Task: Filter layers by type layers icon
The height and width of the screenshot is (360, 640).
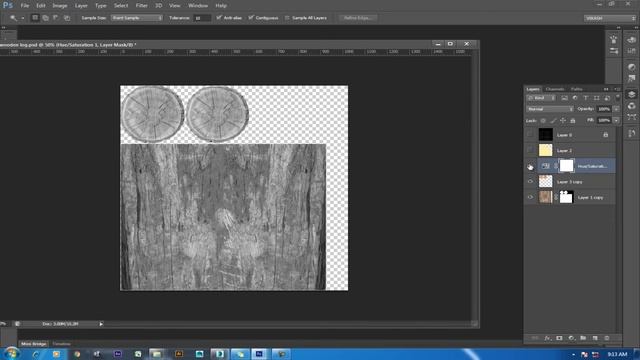Action: click(x=586, y=98)
